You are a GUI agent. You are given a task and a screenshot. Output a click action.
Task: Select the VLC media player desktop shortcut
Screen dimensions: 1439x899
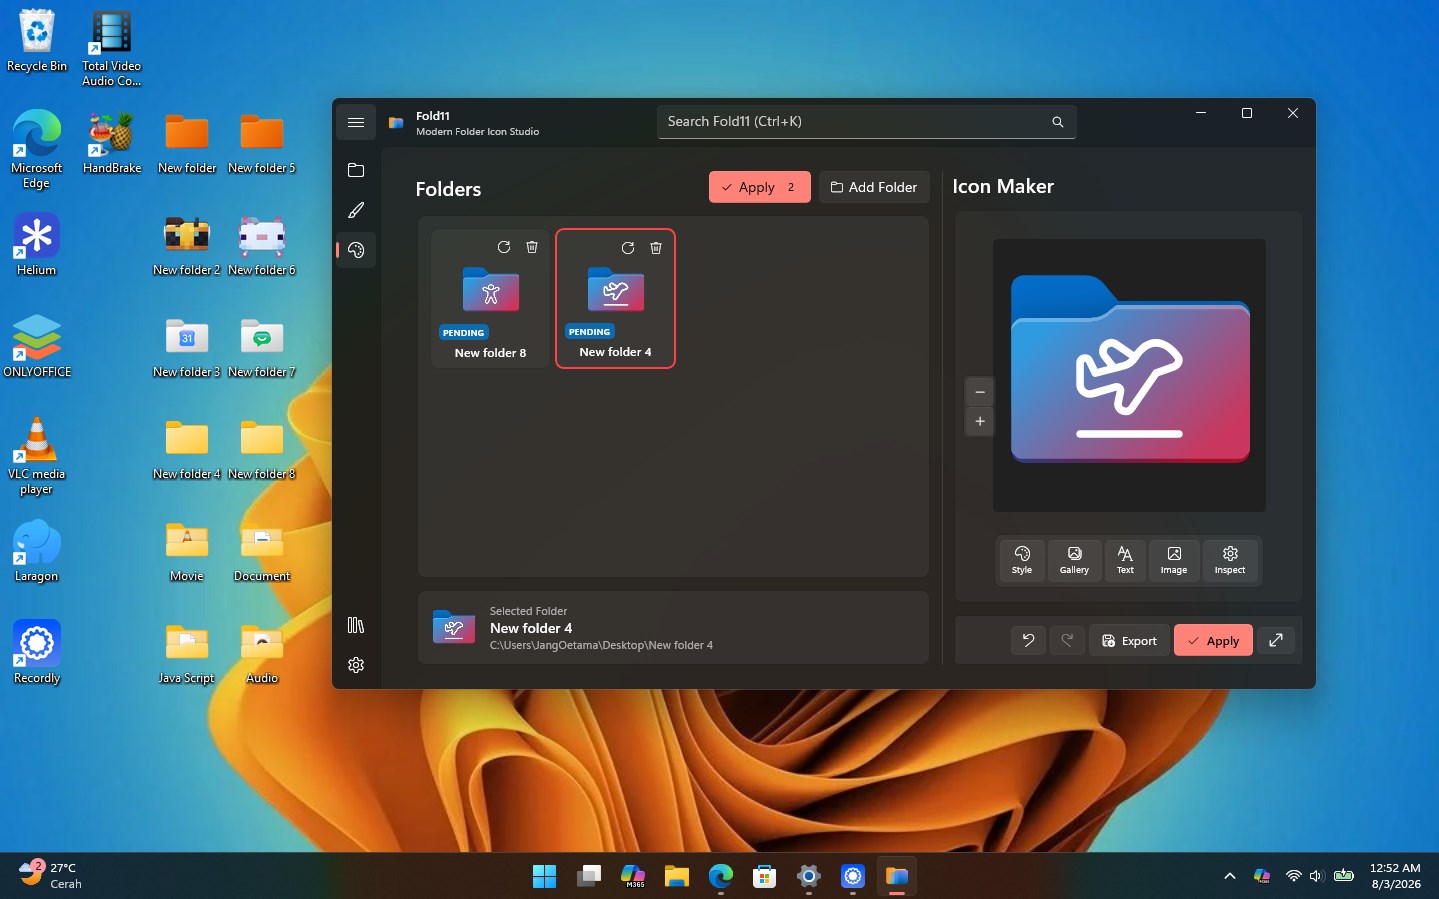pos(37,456)
